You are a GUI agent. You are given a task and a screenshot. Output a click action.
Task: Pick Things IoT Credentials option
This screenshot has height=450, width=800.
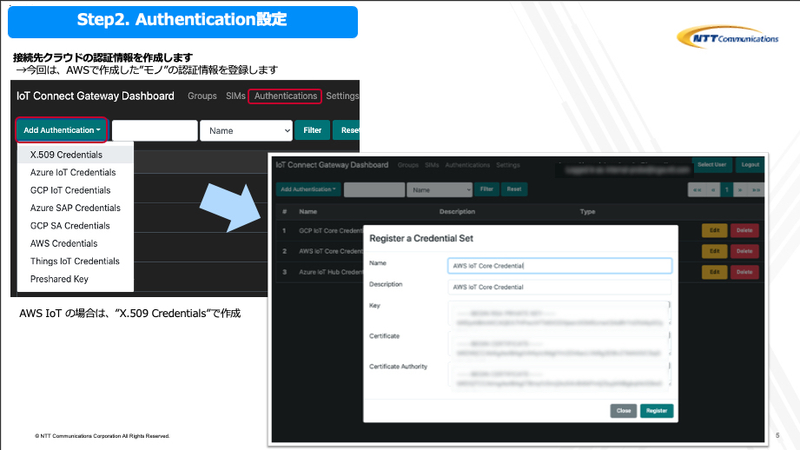(x=76, y=261)
